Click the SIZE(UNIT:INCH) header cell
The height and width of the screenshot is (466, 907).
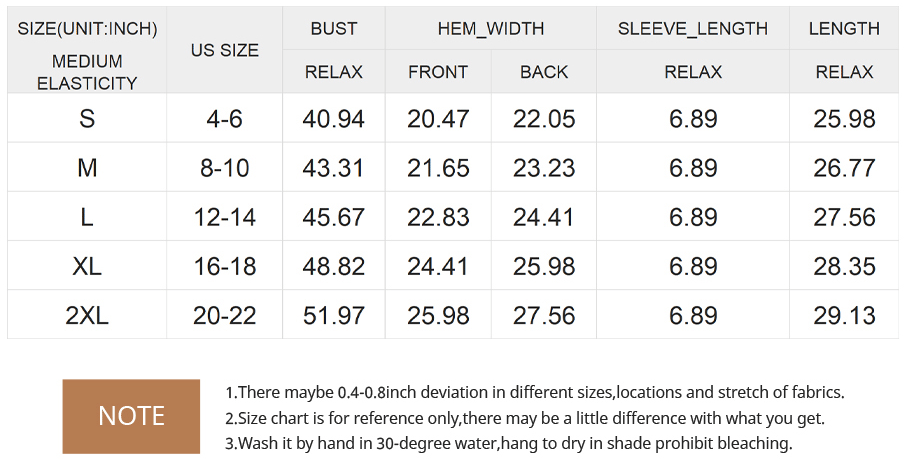[x=87, y=29]
